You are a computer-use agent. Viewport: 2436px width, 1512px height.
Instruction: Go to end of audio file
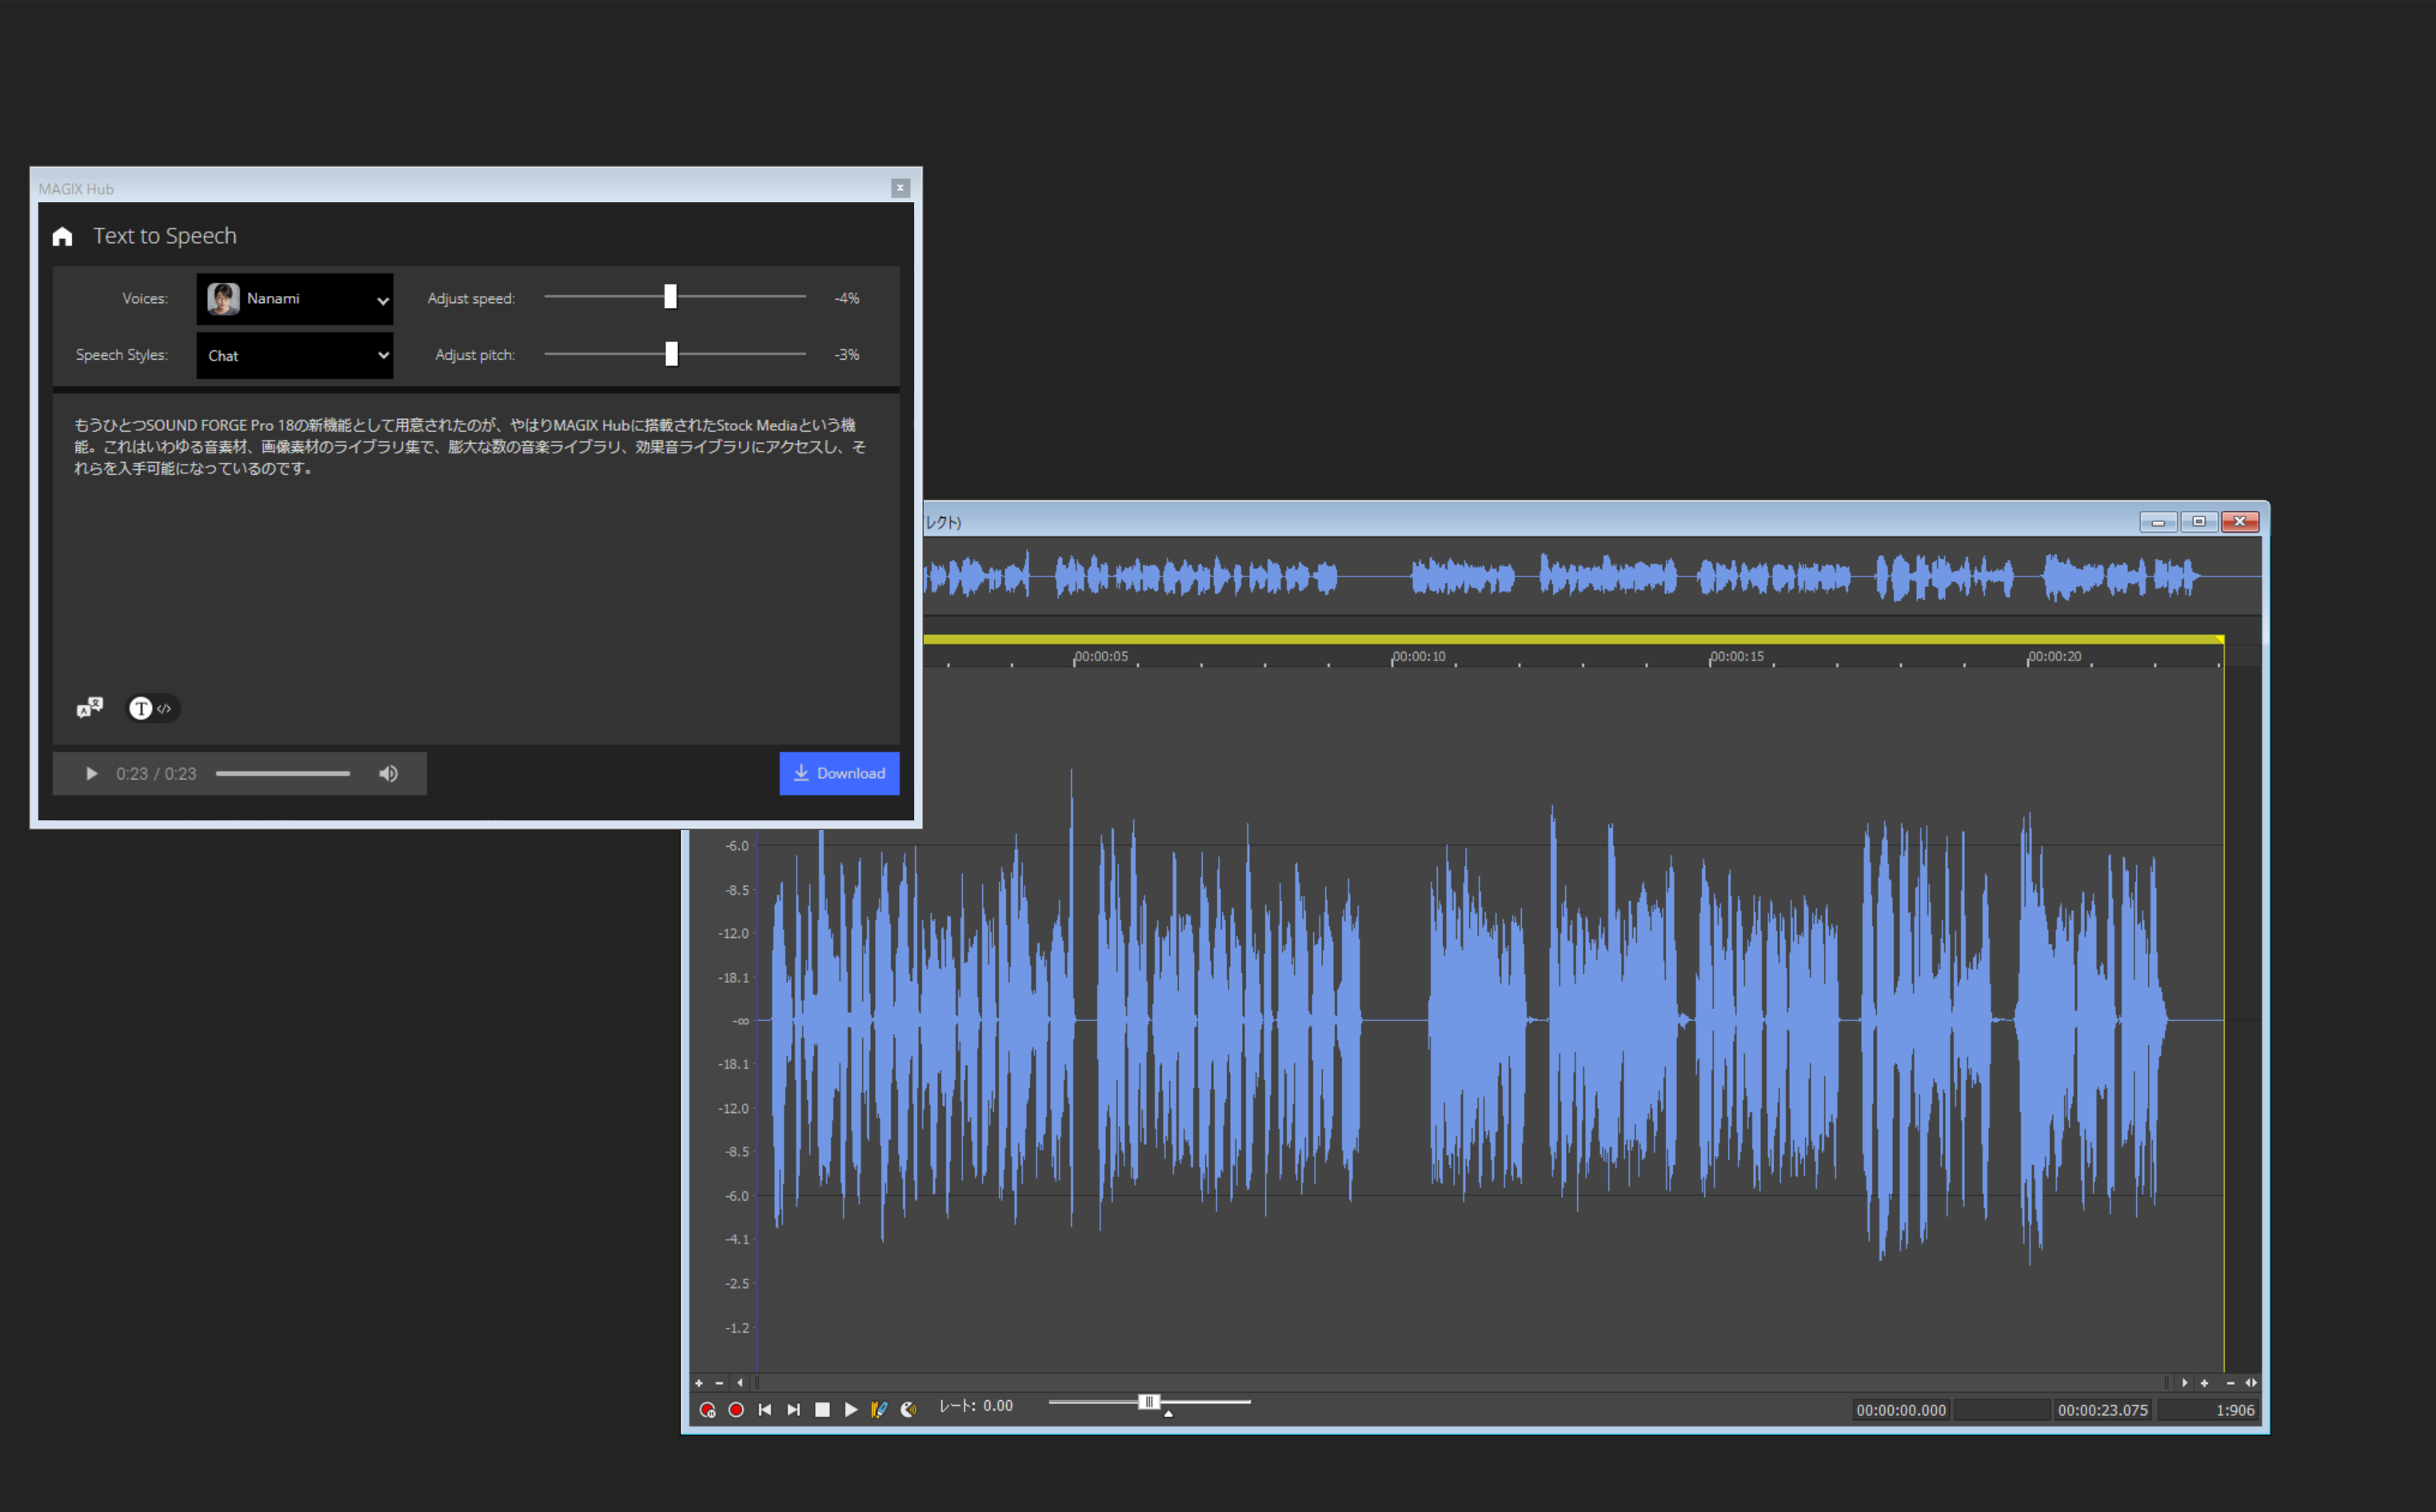click(x=794, y=1409)
